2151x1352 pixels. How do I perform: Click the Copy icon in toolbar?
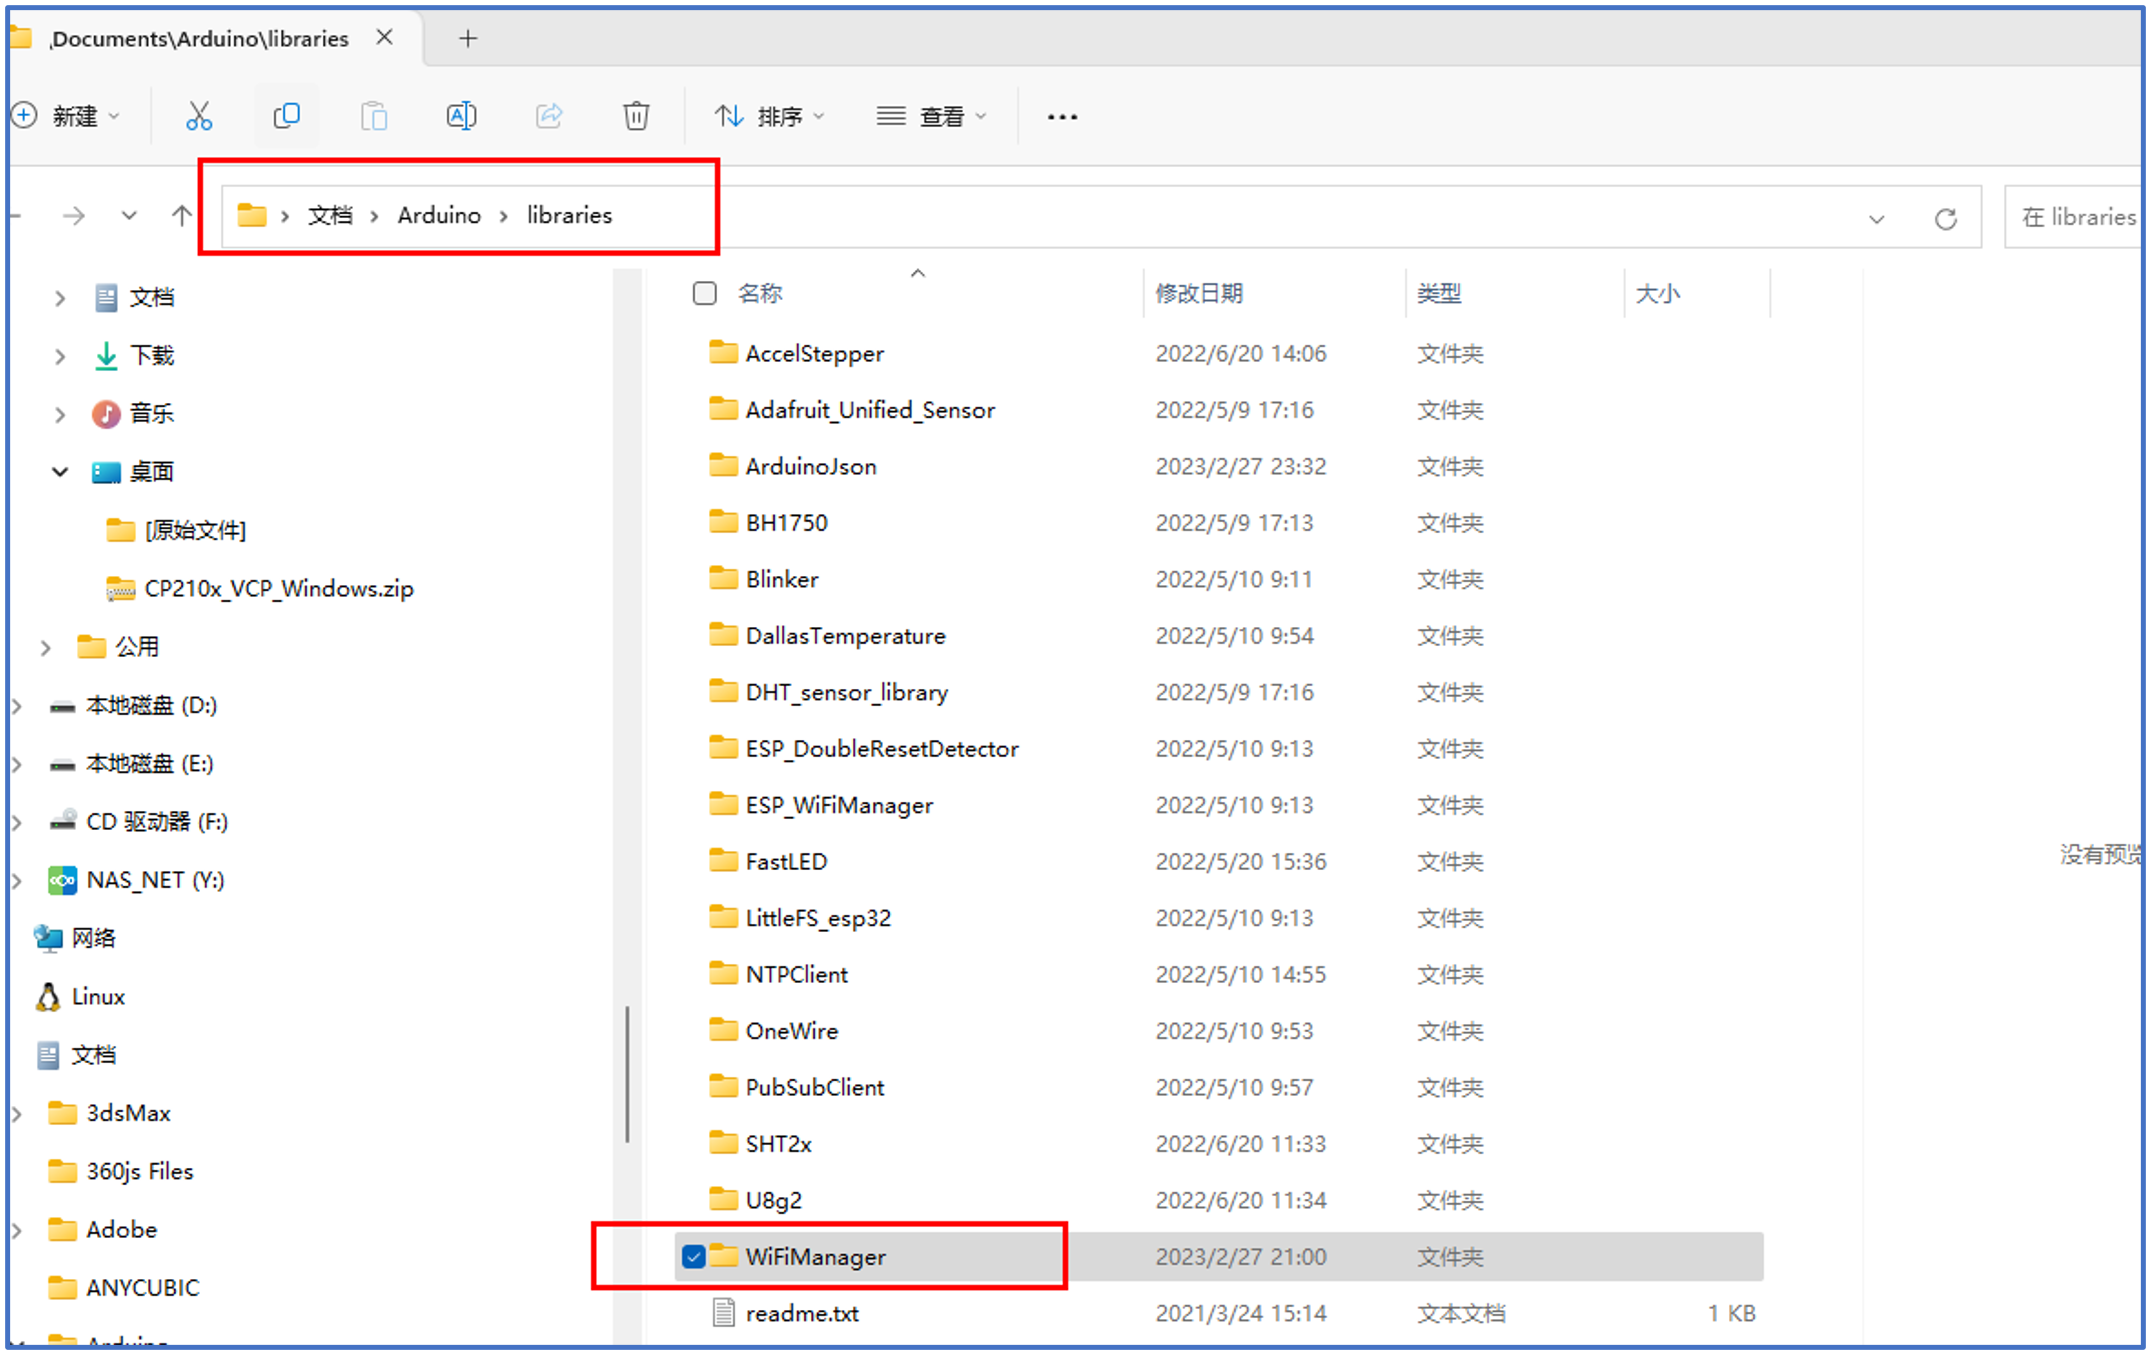pos(286,116)
